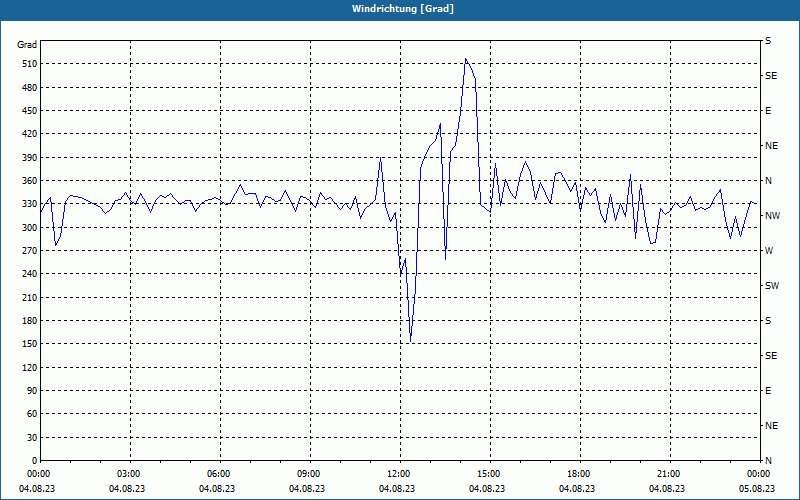Select the 'W' compass label
Viewport: 800px width, 500px height.
coord(769,251)
